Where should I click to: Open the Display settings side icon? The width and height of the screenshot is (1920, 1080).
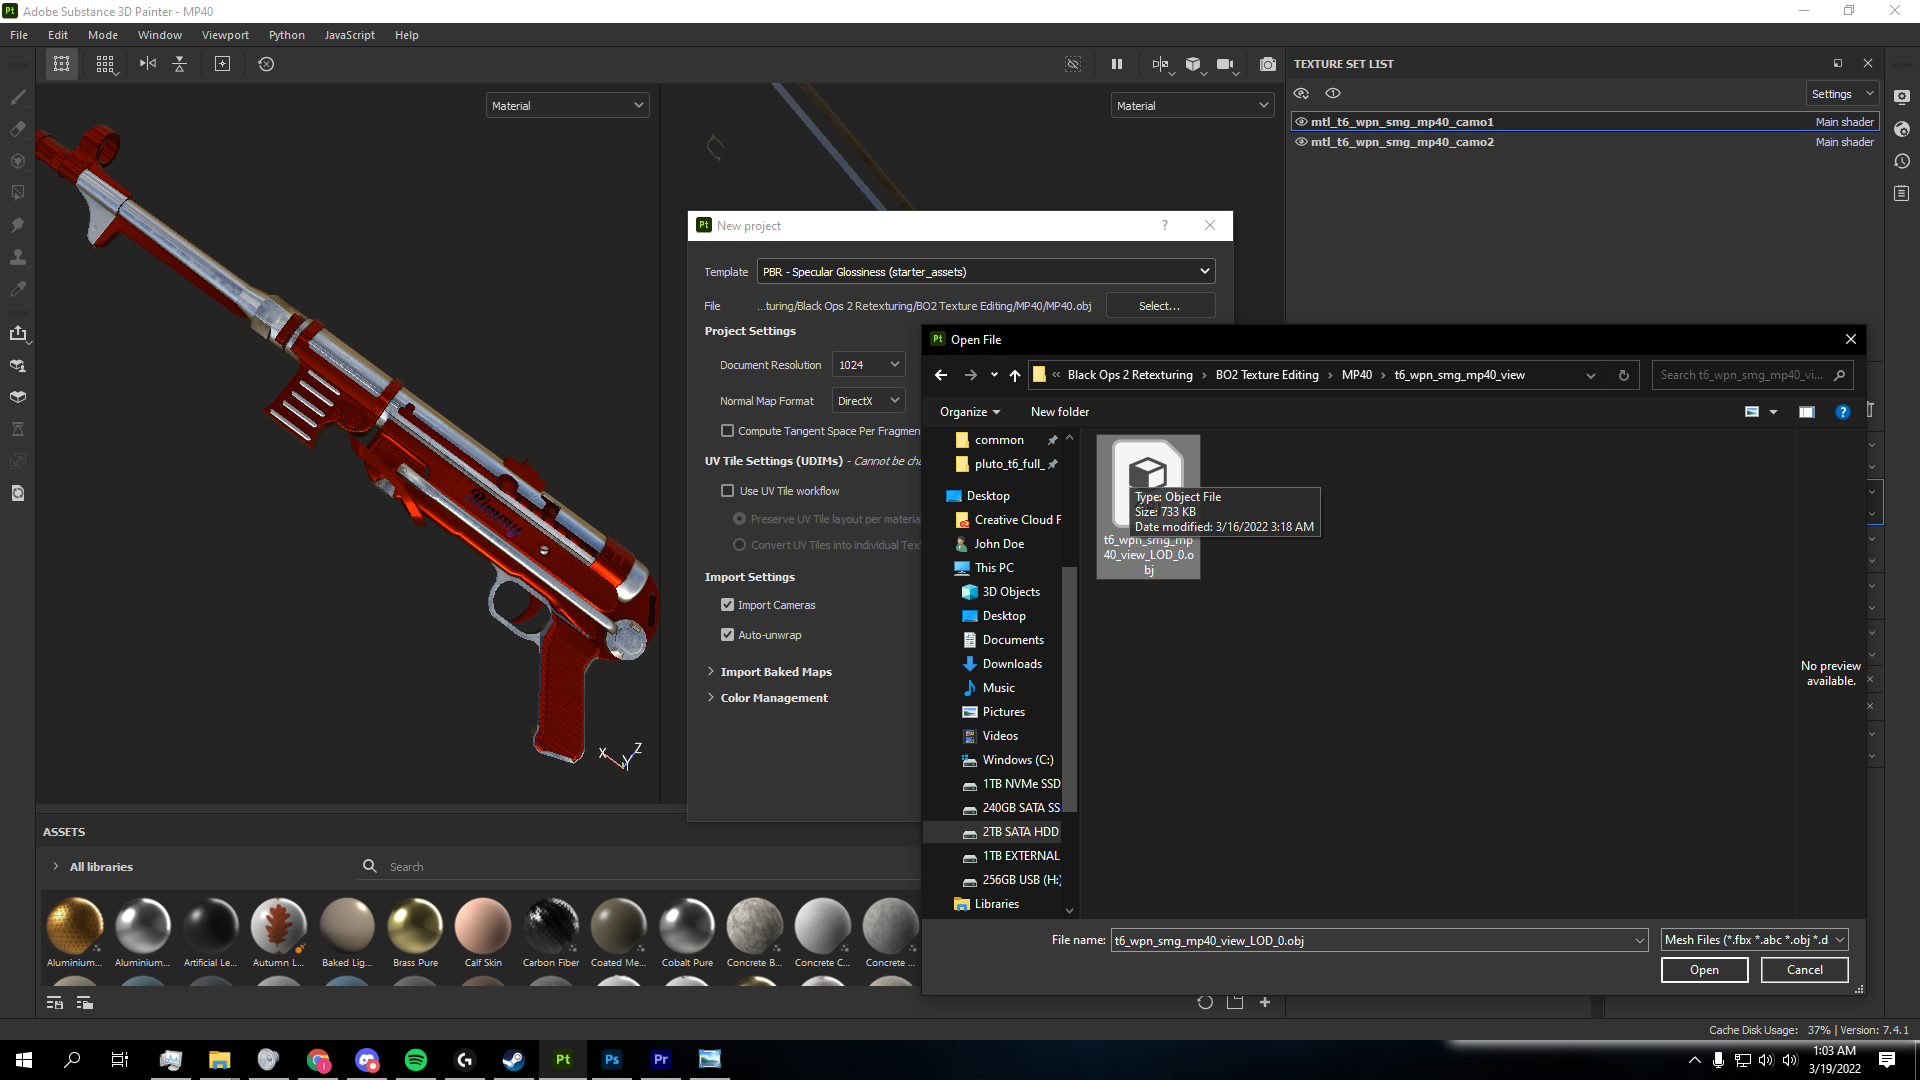coord(1902,97)
